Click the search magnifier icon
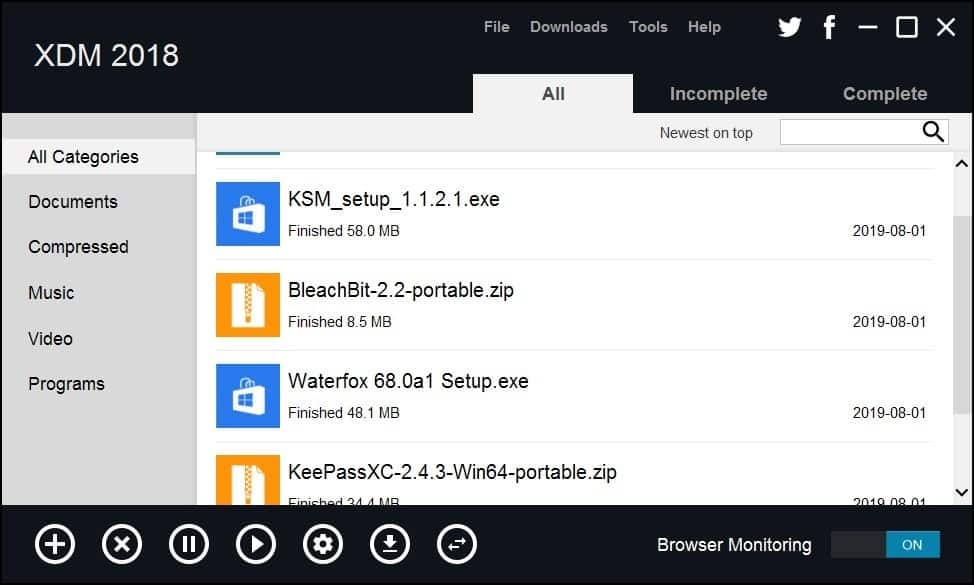 click(x=932, y=131)
